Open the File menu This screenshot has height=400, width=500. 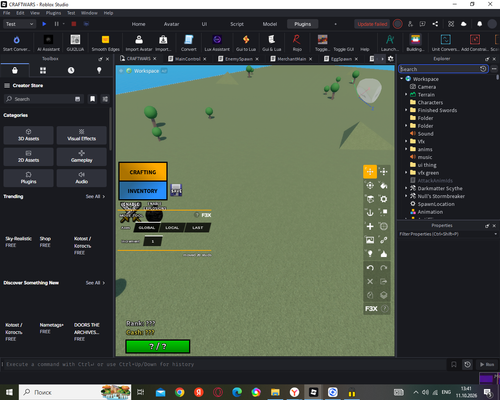coord(7,13)
